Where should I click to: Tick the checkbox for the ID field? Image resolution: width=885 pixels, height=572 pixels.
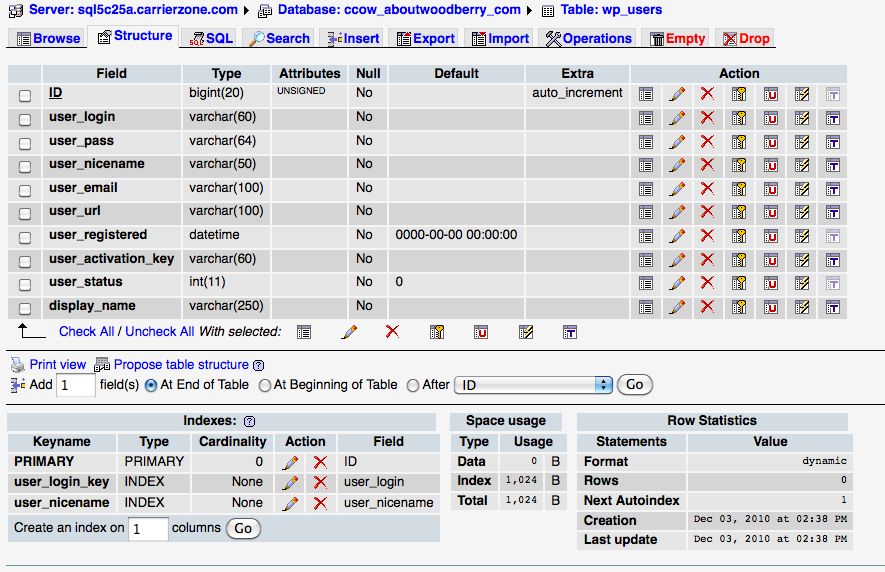click(x=25, y=95)
